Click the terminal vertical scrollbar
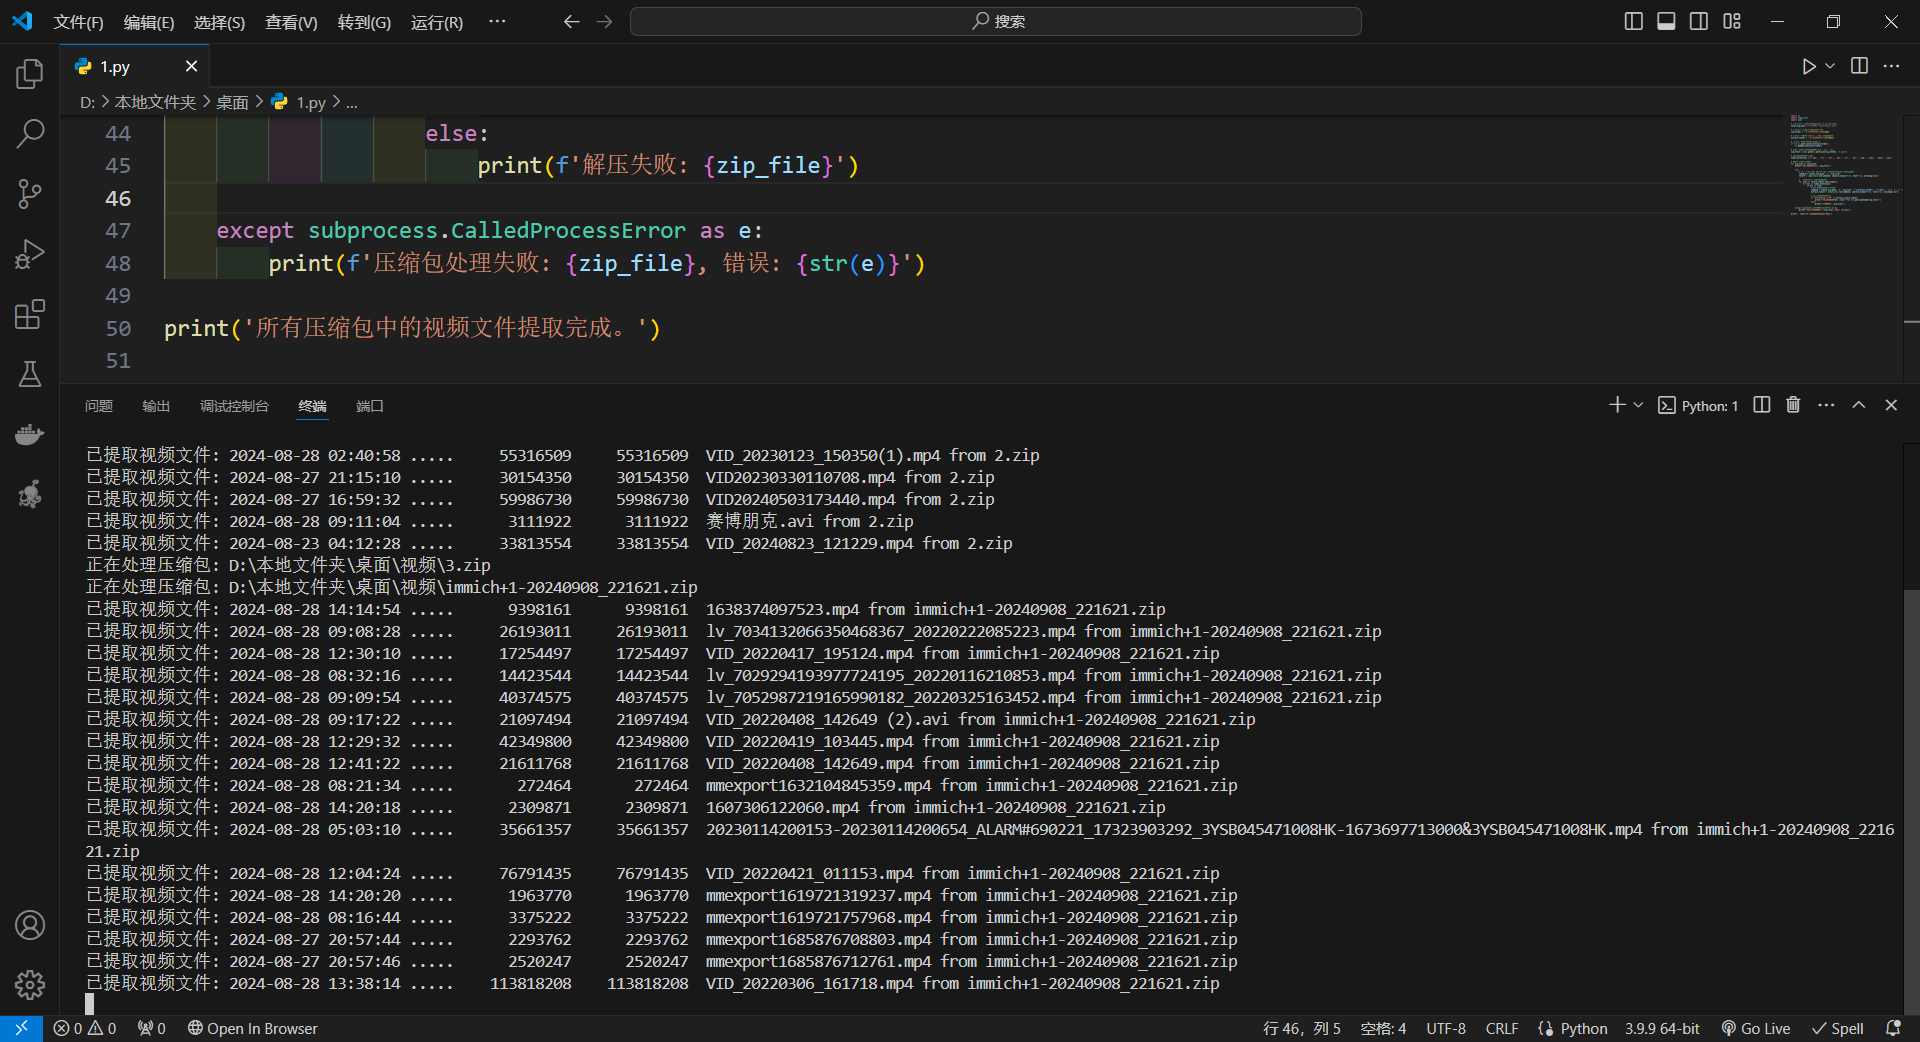1920x1042 pixels. pyautogui.click(x=1911, y=800)
